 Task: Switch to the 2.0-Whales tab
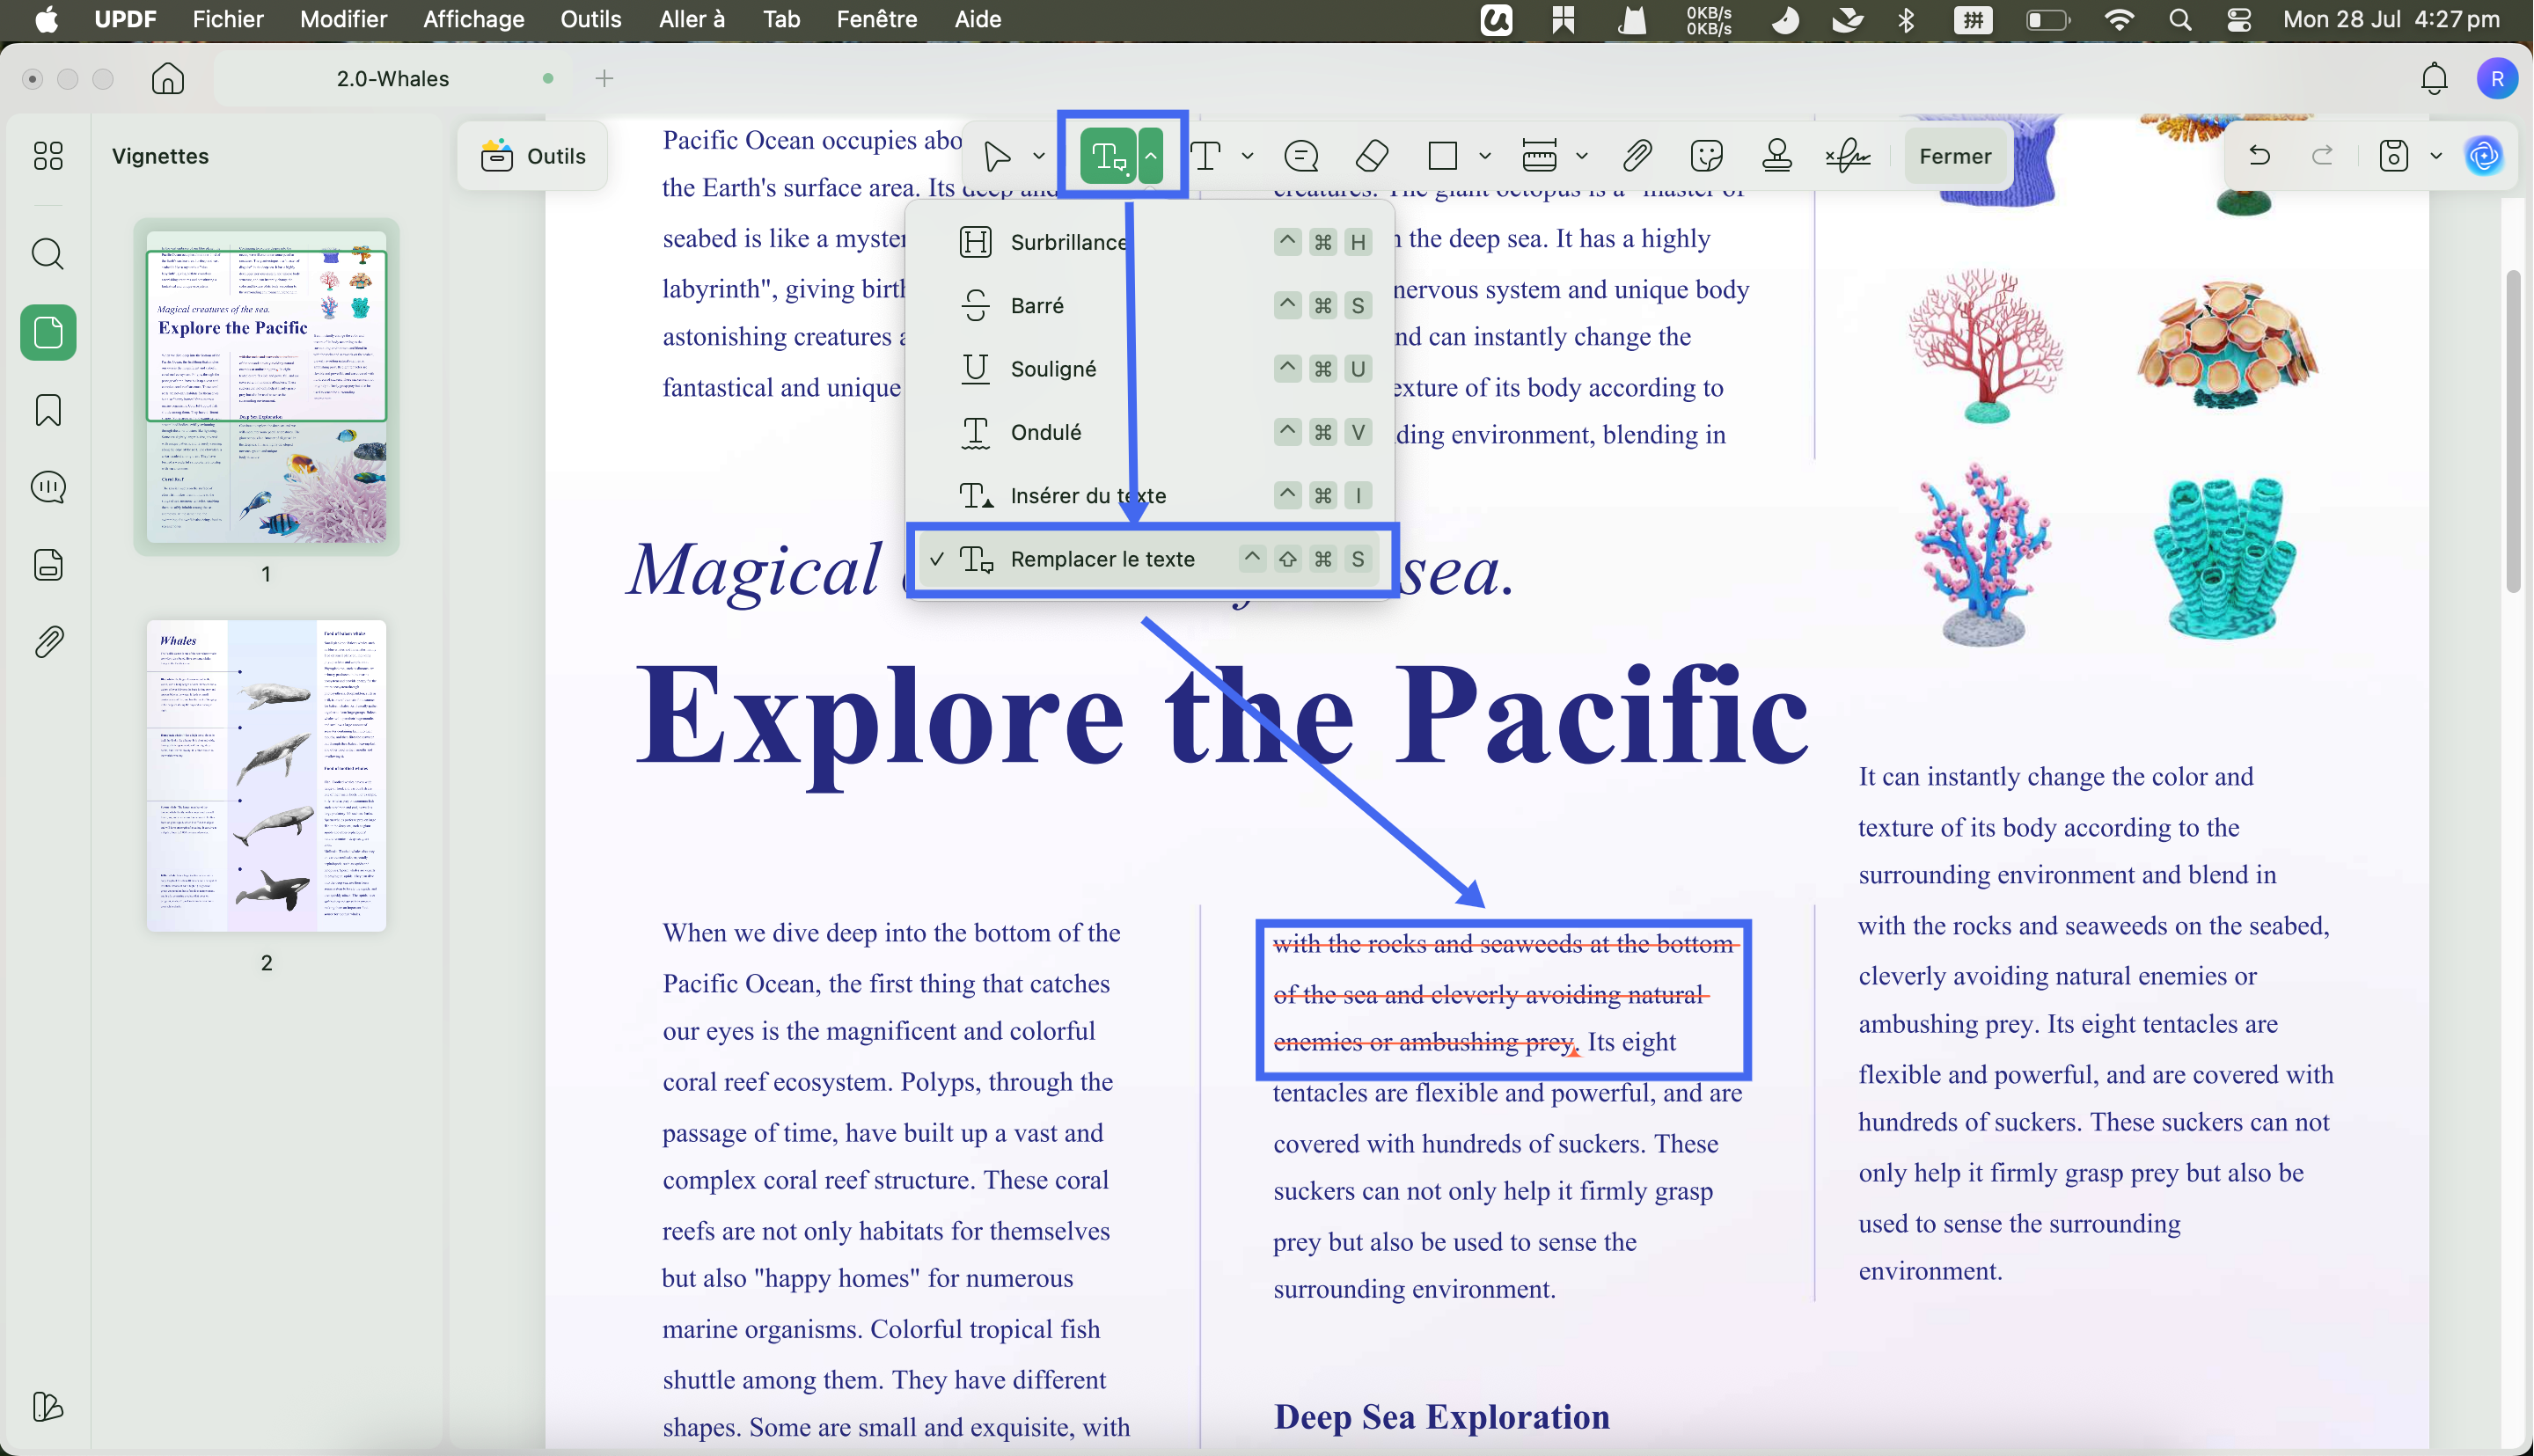(393, 78)
